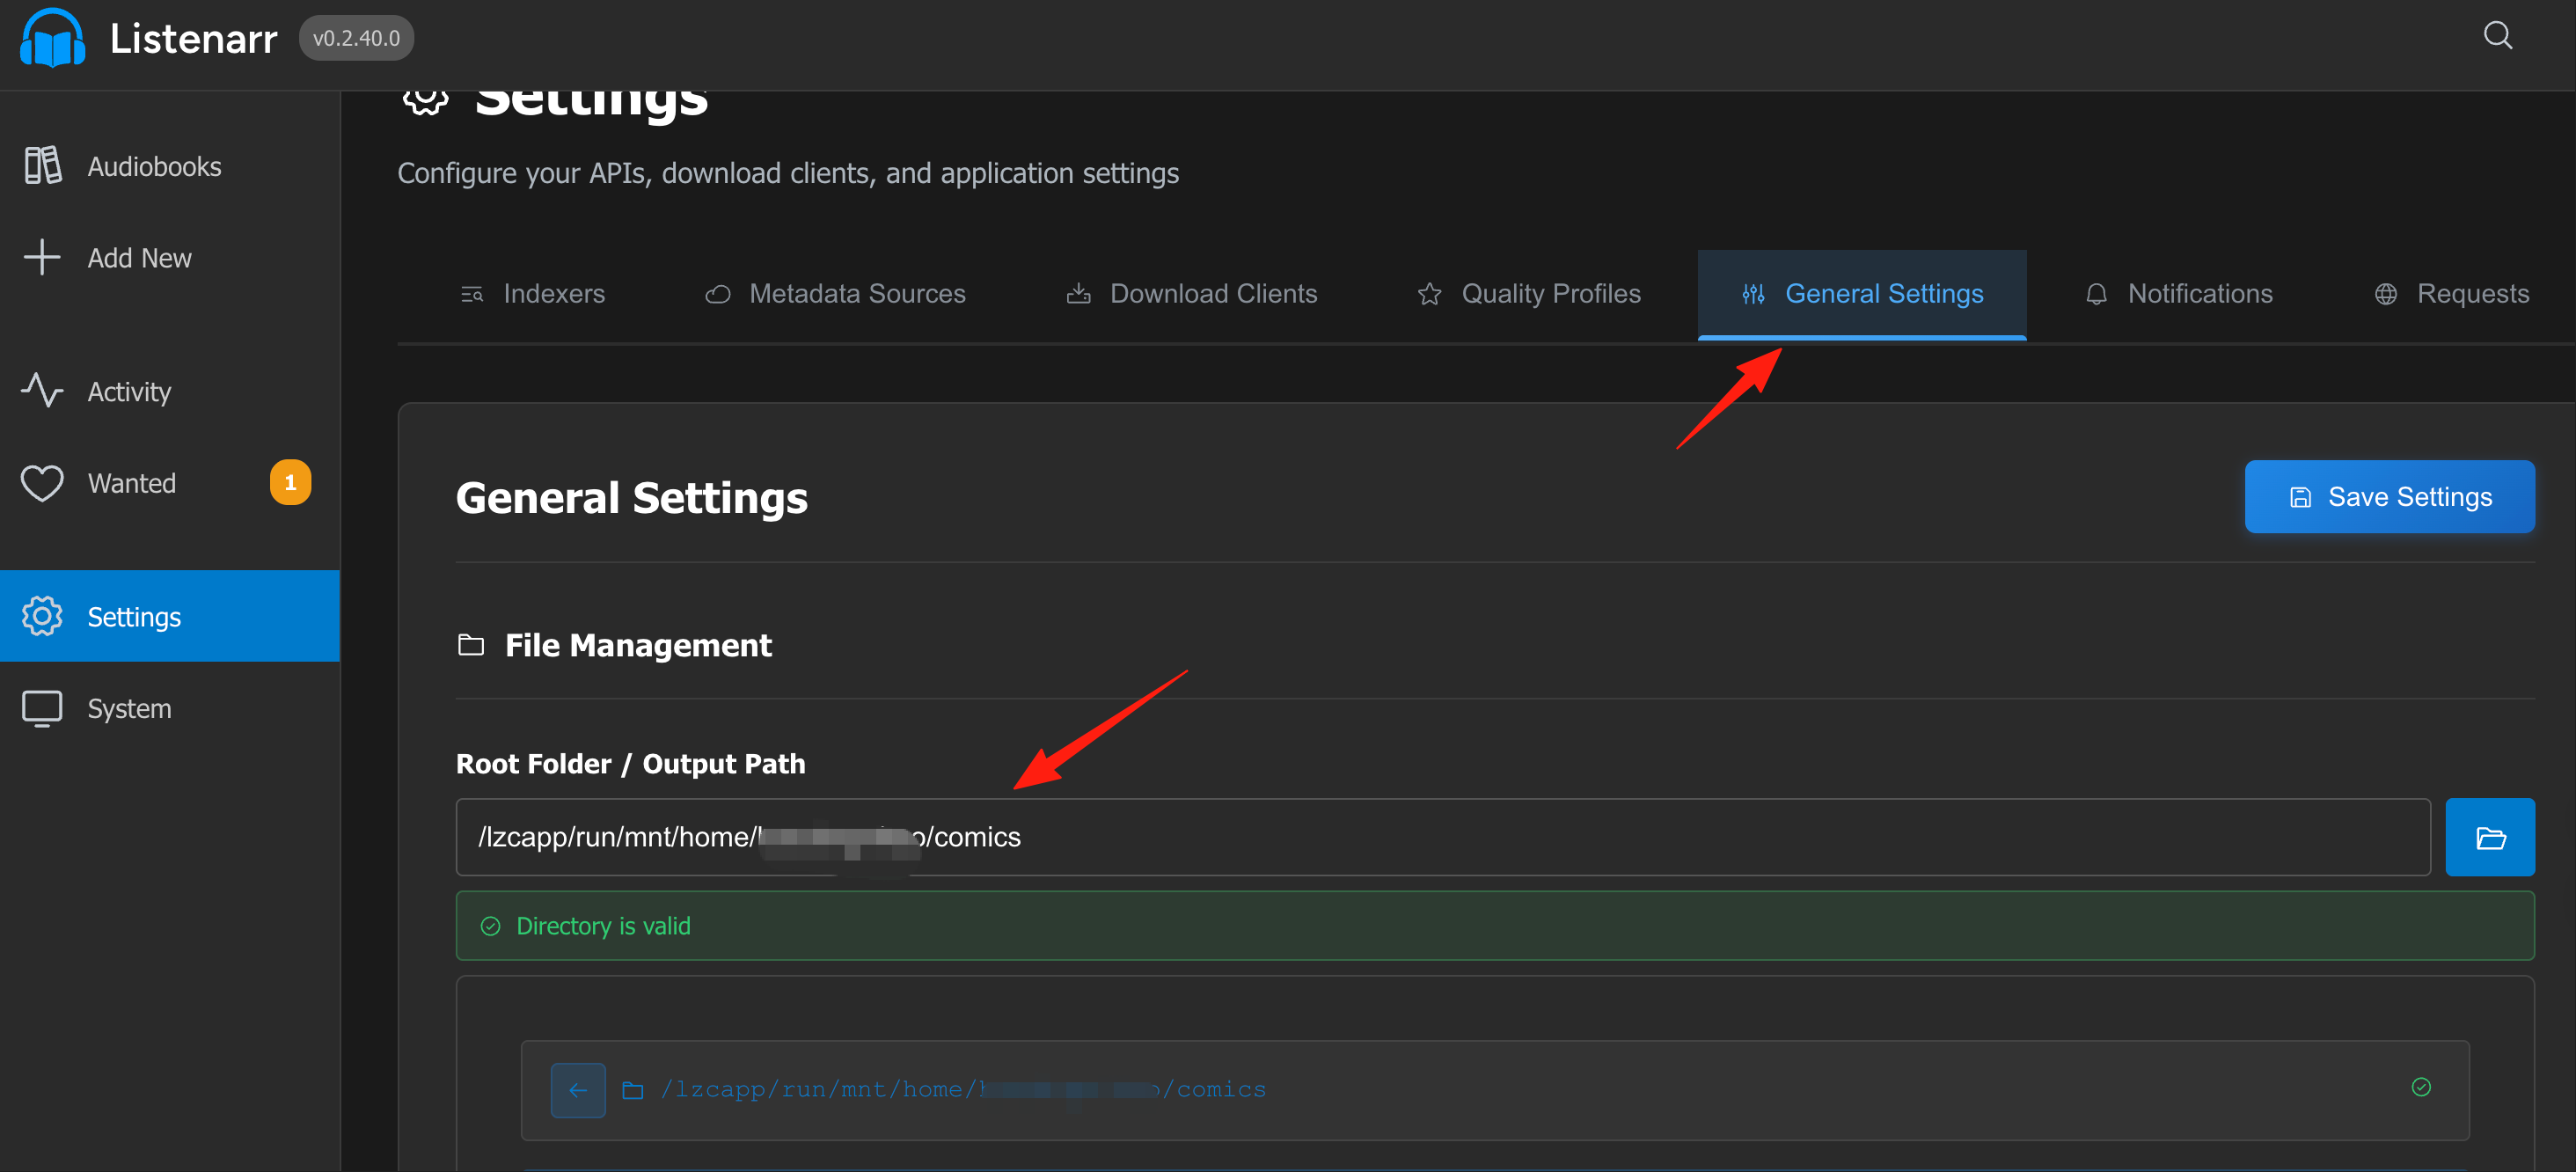This screenshot has width=2576, height=1172.
Task: Click the Listenarr headphones logo
Action: (x=53, y=38)
